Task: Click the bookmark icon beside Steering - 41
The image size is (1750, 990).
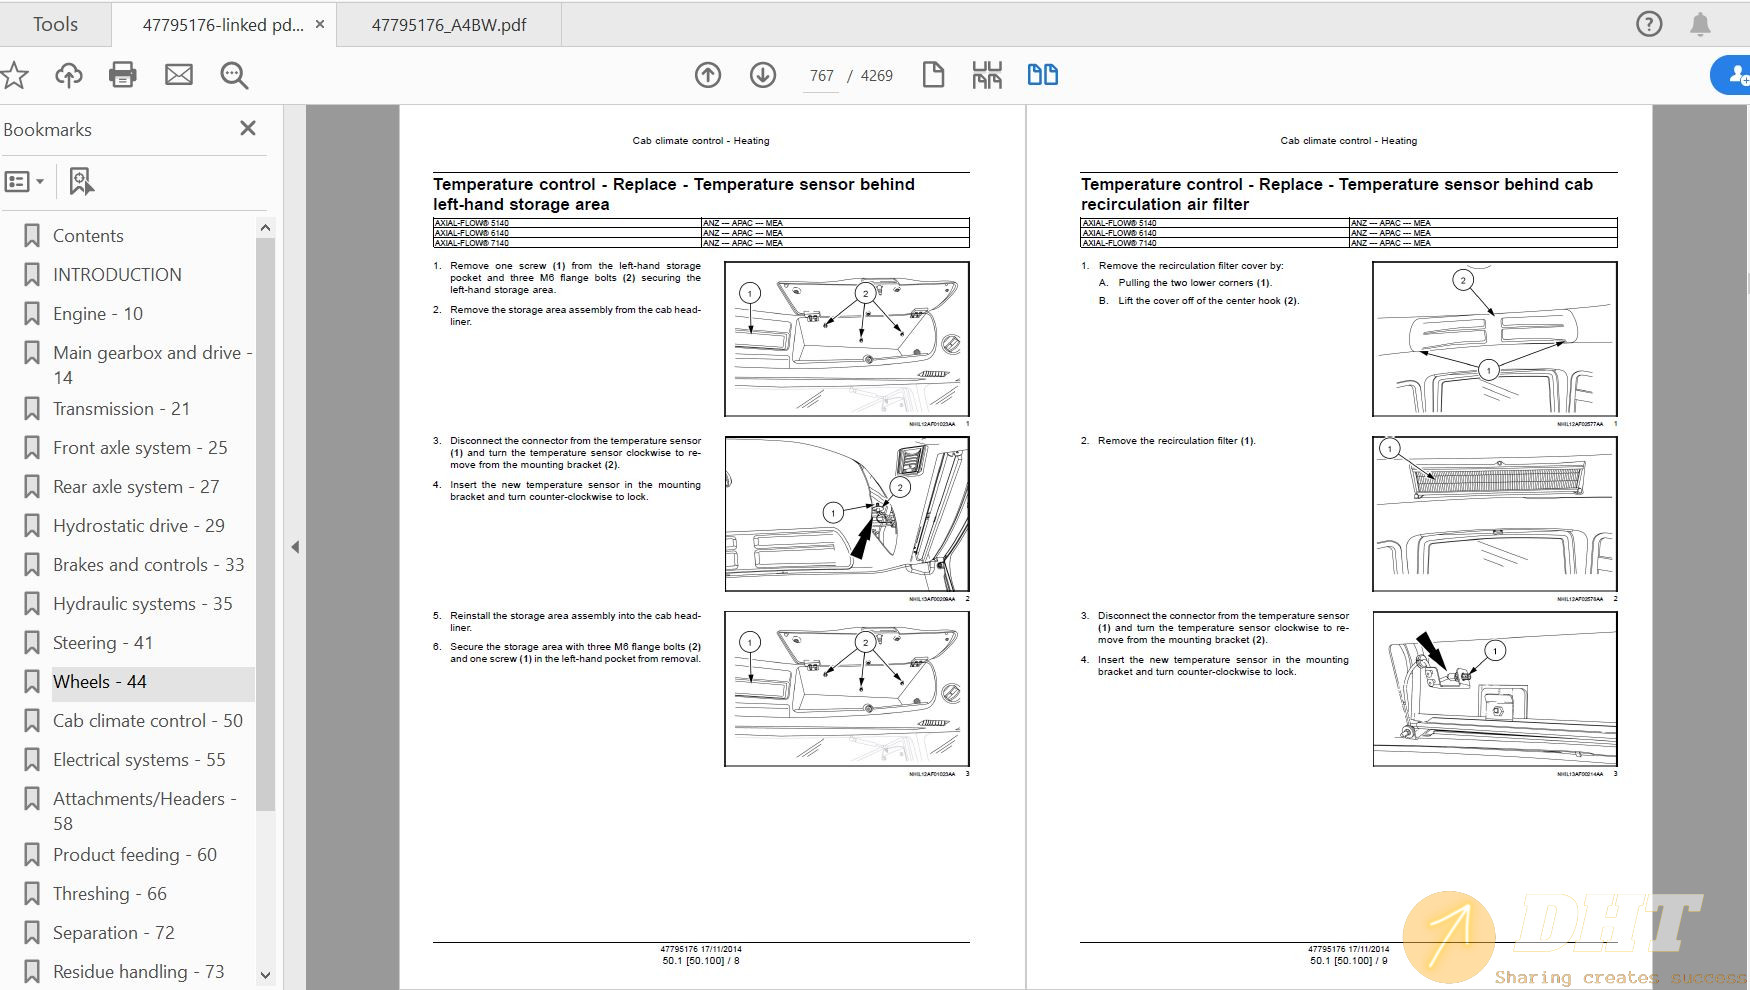Action: (32, 643)
